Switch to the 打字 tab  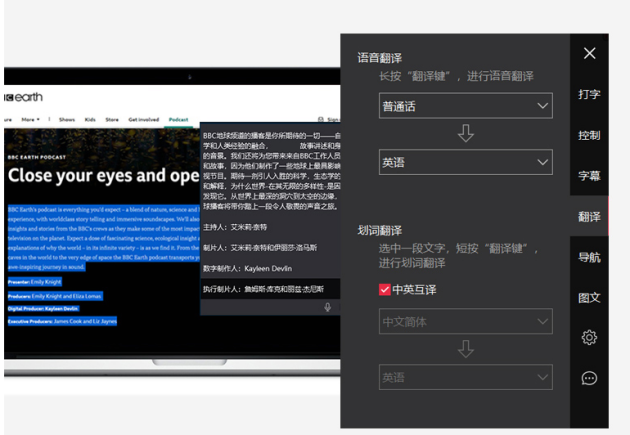click(x=589, y=94)
